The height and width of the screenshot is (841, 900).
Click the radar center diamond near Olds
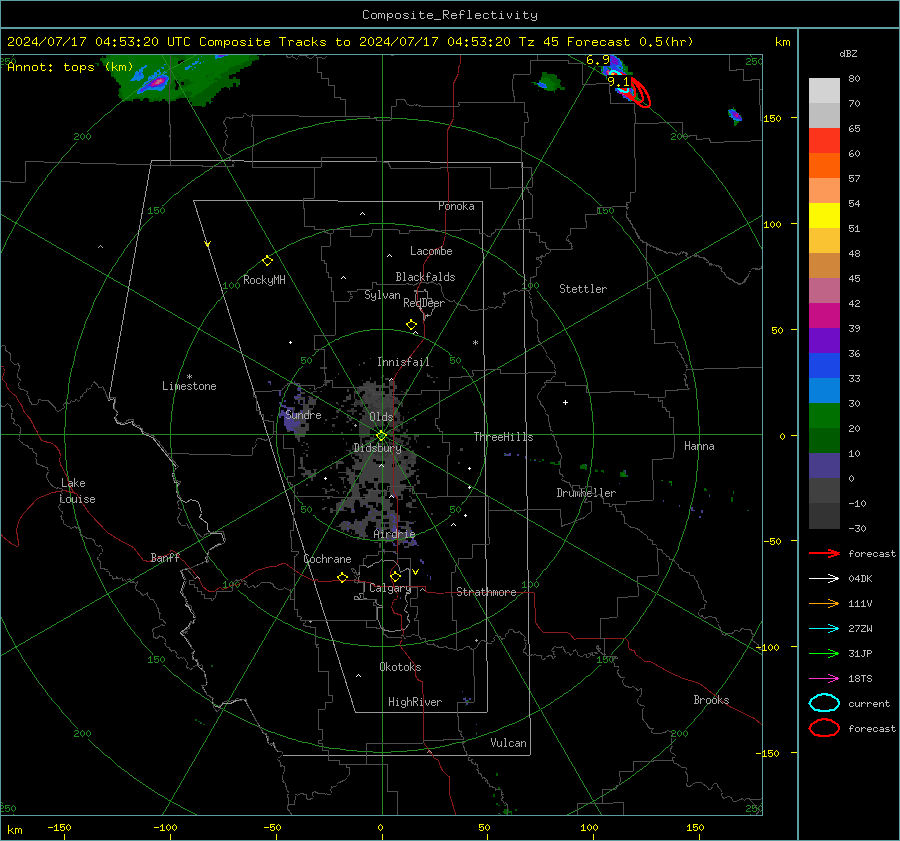pos(381,436)
